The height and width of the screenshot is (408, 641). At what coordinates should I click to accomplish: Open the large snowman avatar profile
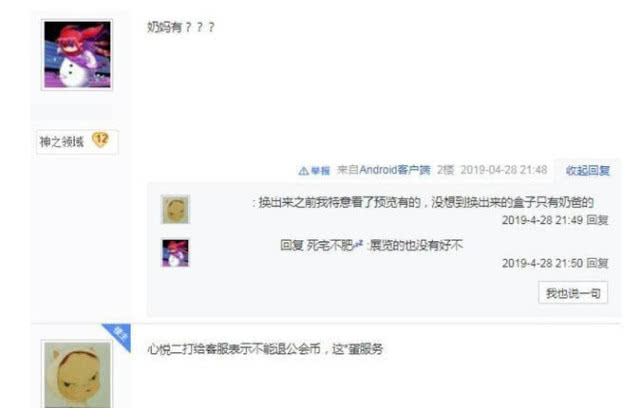pos(77,54)
